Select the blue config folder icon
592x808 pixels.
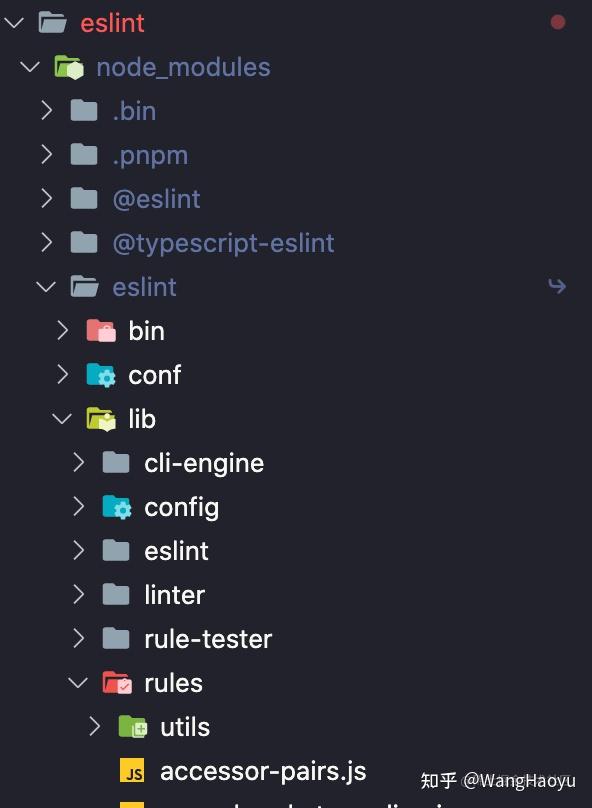[118, 506]
